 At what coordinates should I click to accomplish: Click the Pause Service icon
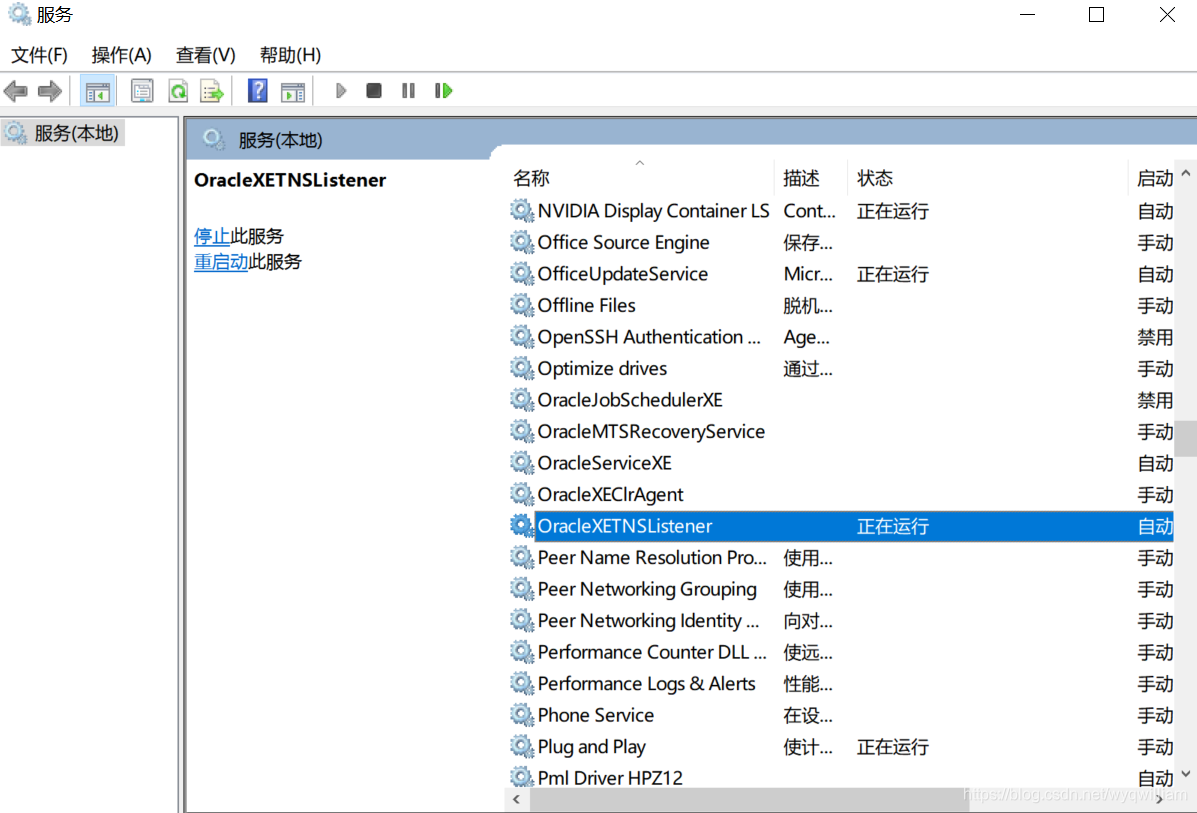point(408,91)
